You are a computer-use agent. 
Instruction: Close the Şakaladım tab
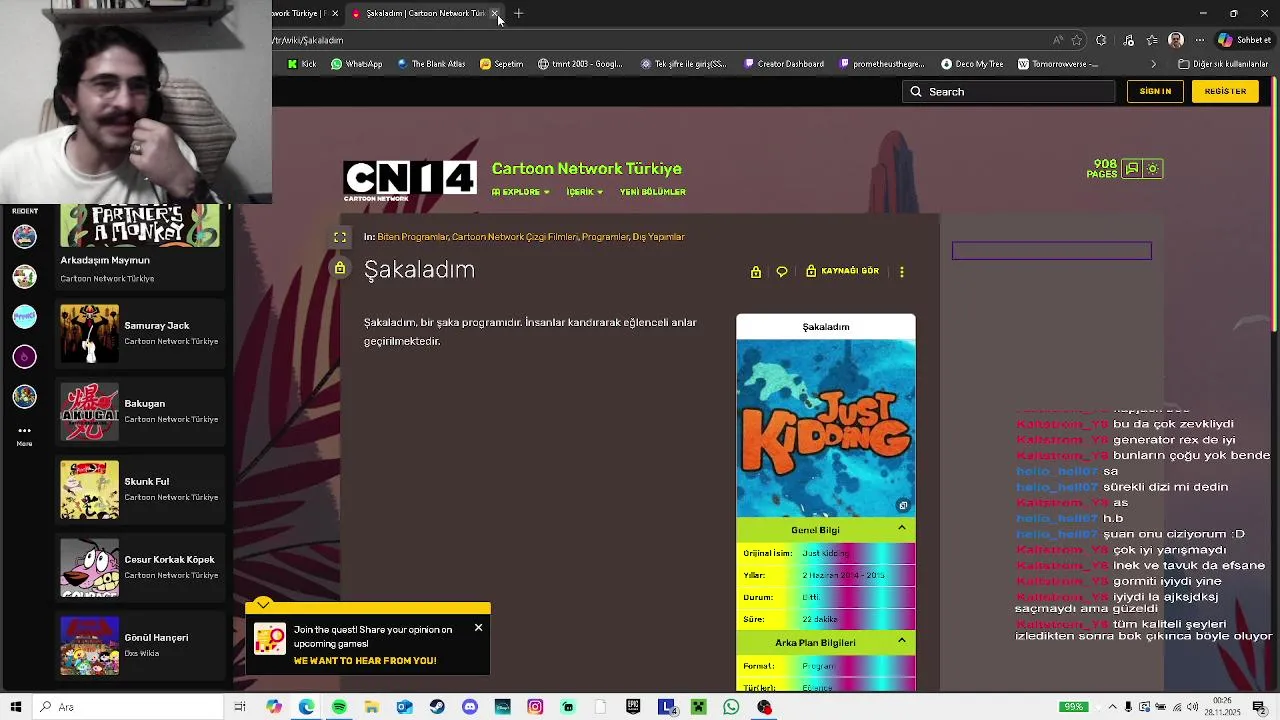495,13
